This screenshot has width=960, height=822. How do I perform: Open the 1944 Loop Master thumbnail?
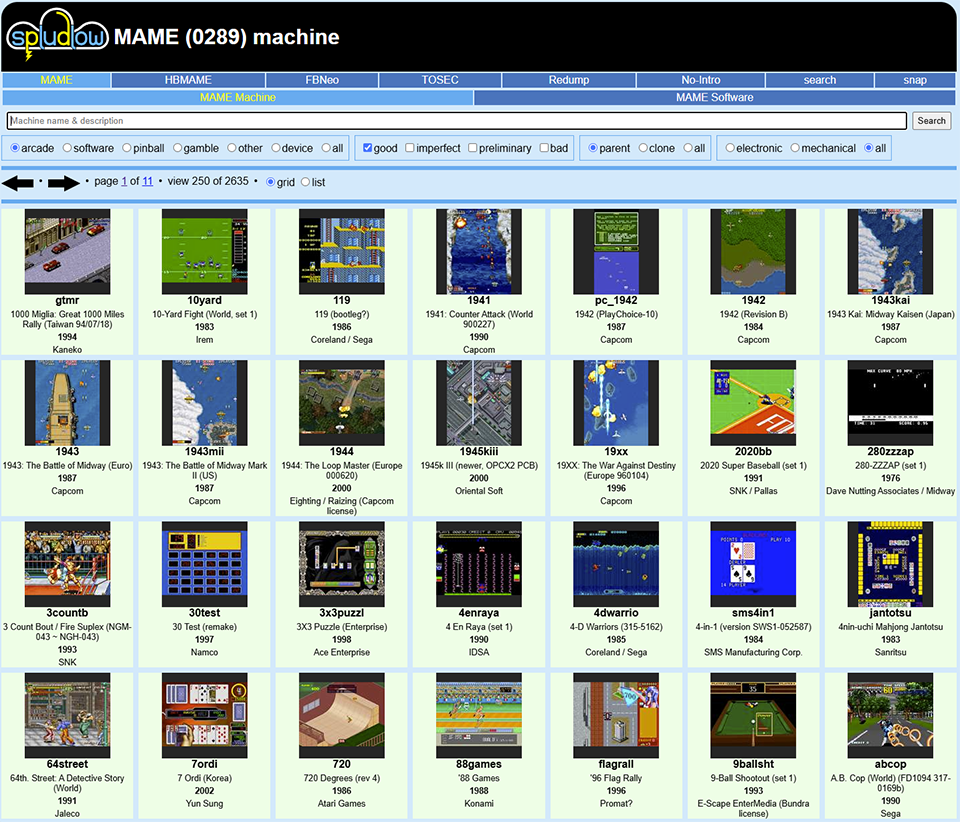click(x=342, y=403)
